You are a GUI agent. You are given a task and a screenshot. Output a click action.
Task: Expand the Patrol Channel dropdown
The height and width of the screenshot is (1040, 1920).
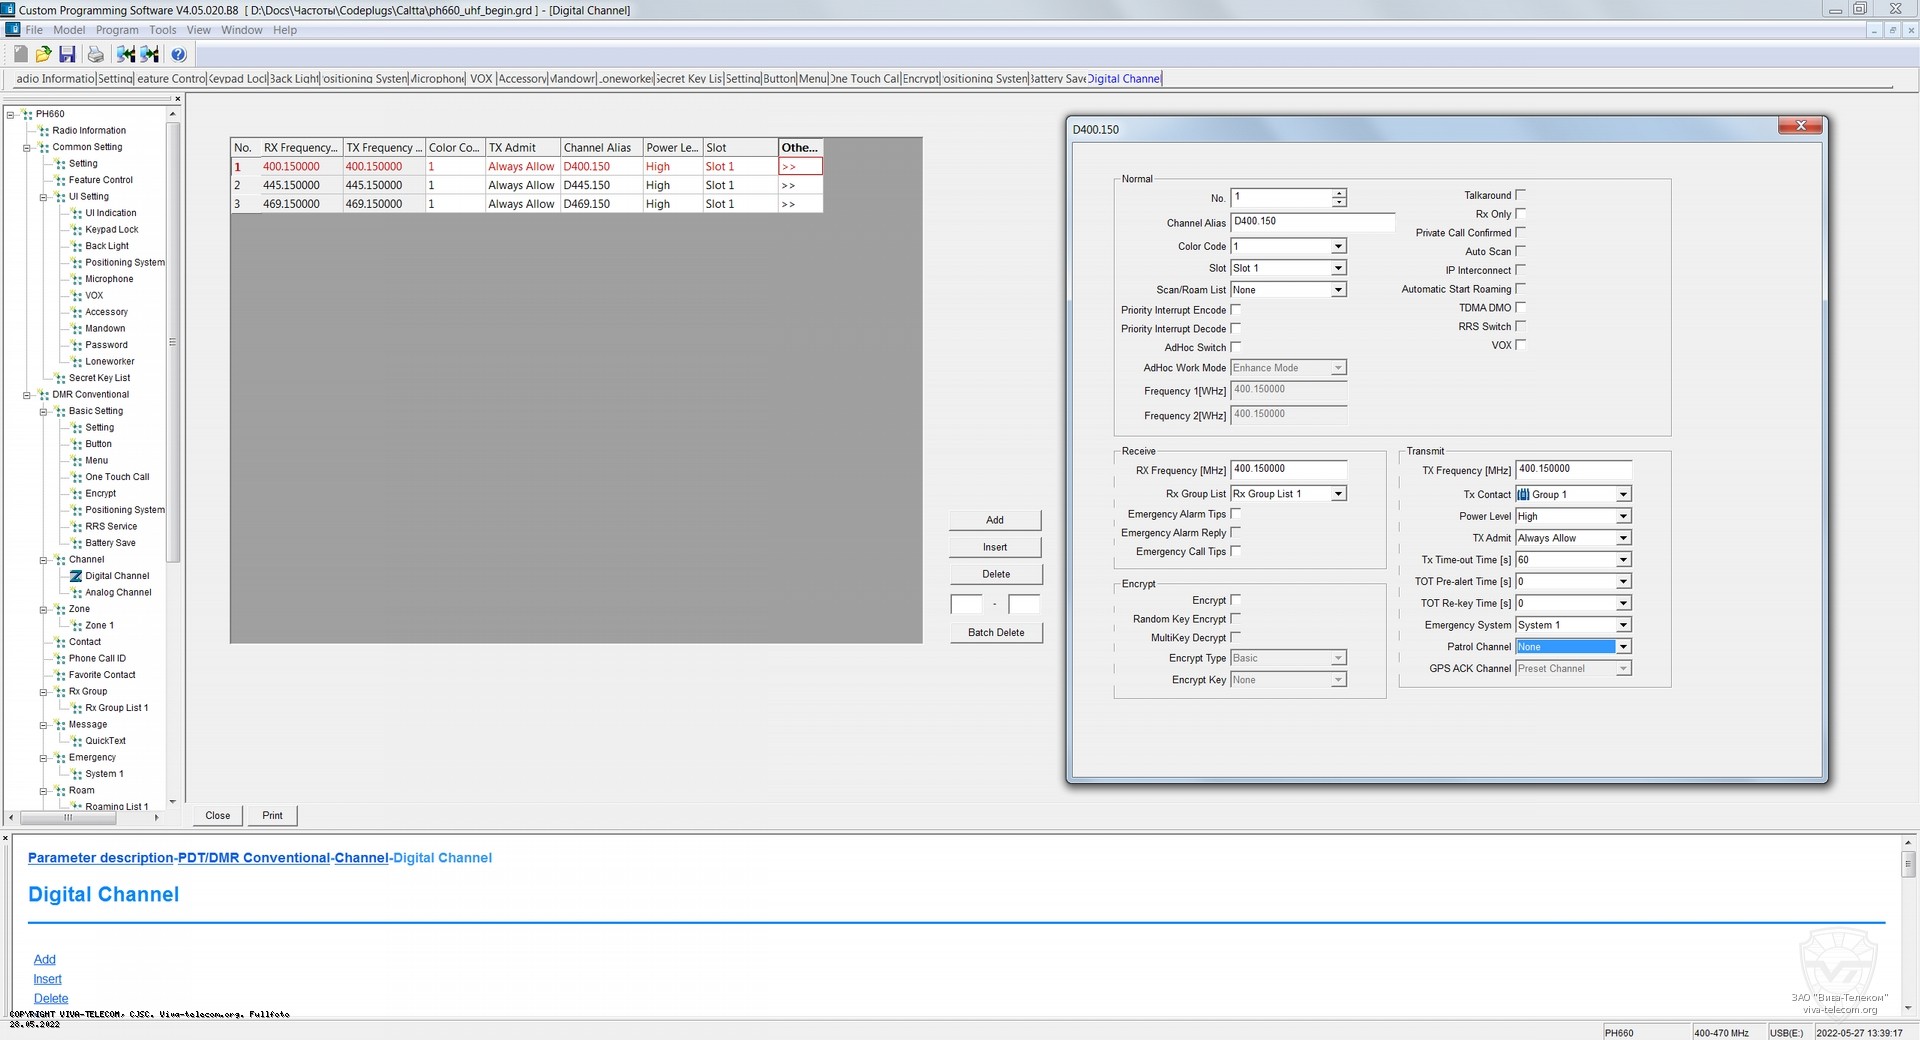[1623, 647]
